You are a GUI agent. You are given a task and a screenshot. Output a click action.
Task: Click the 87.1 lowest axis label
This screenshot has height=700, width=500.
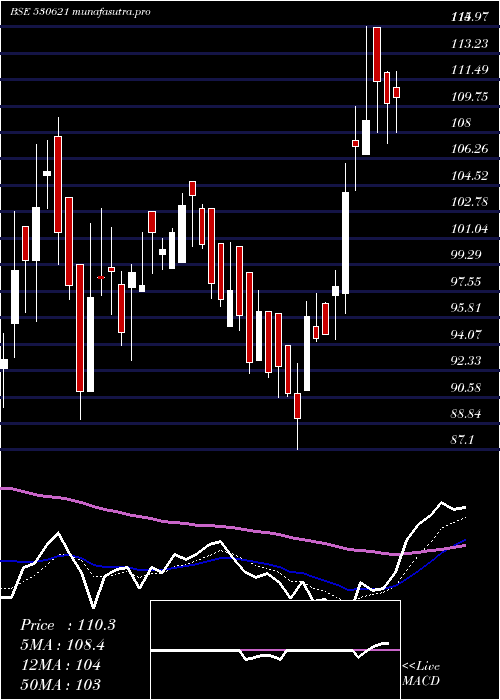462,440
